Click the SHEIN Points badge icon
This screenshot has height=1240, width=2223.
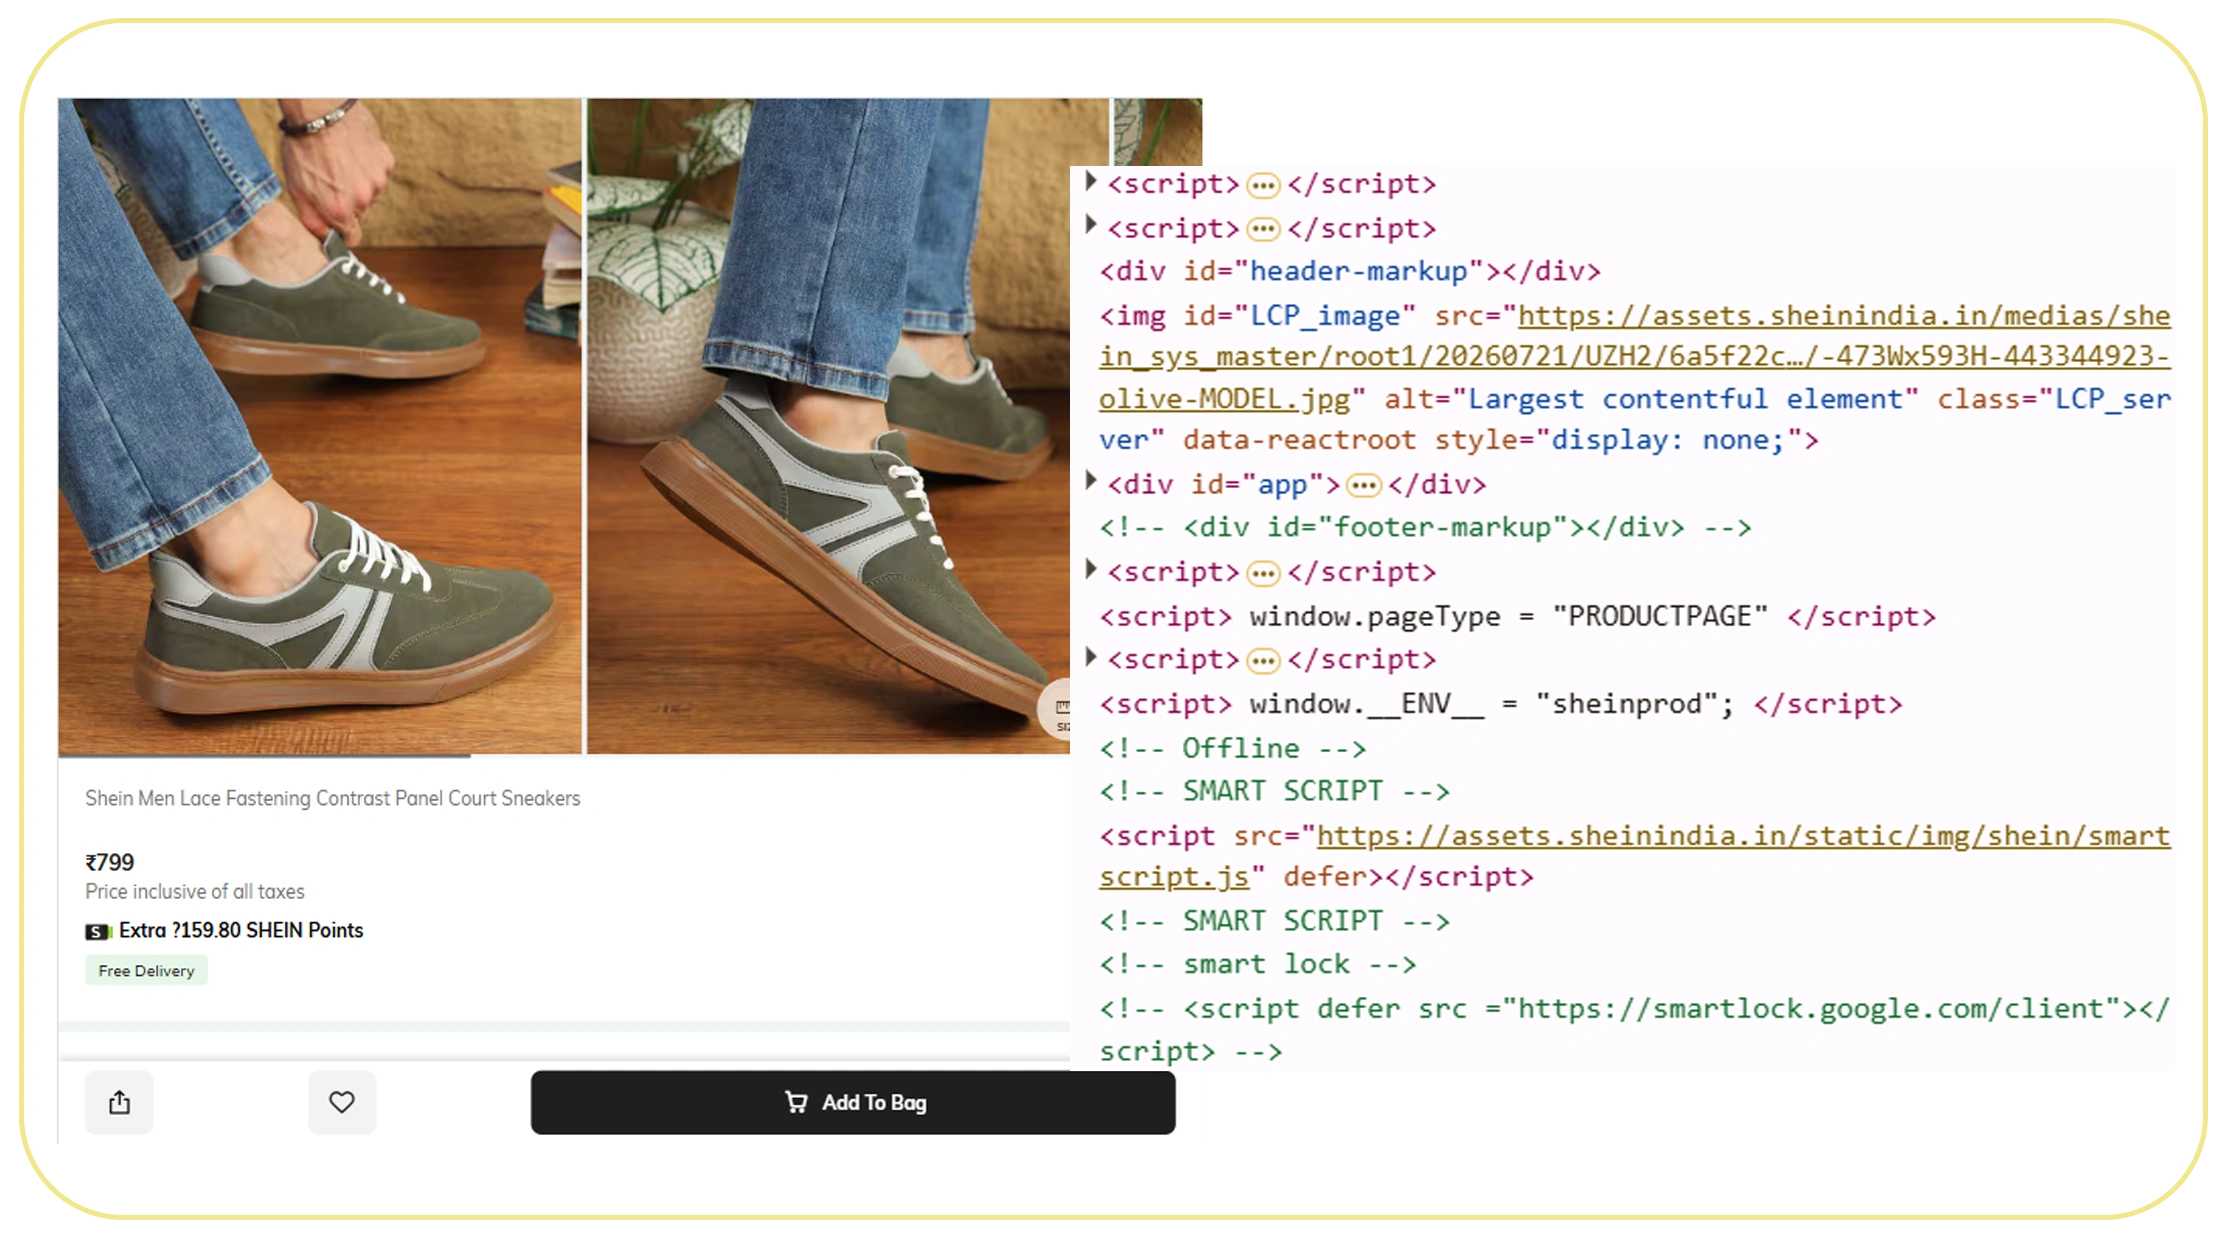click(98, 932)
